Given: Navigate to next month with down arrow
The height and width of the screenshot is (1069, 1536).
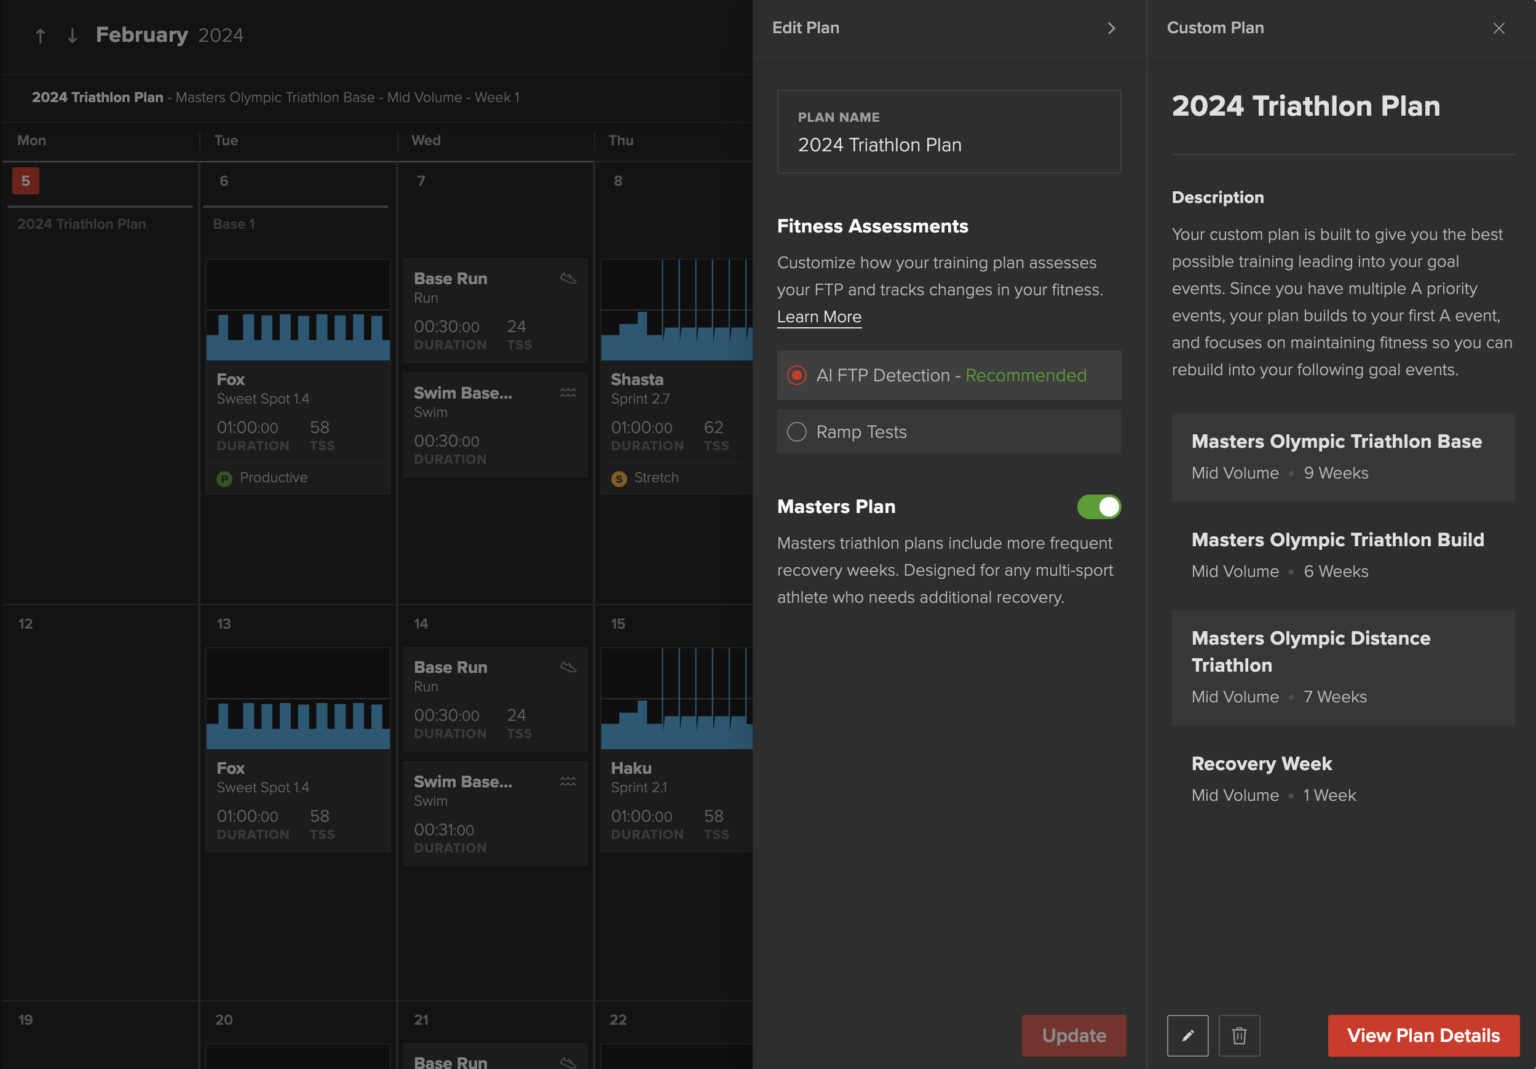Looking at the screenshot, I should tap(71, 35).
